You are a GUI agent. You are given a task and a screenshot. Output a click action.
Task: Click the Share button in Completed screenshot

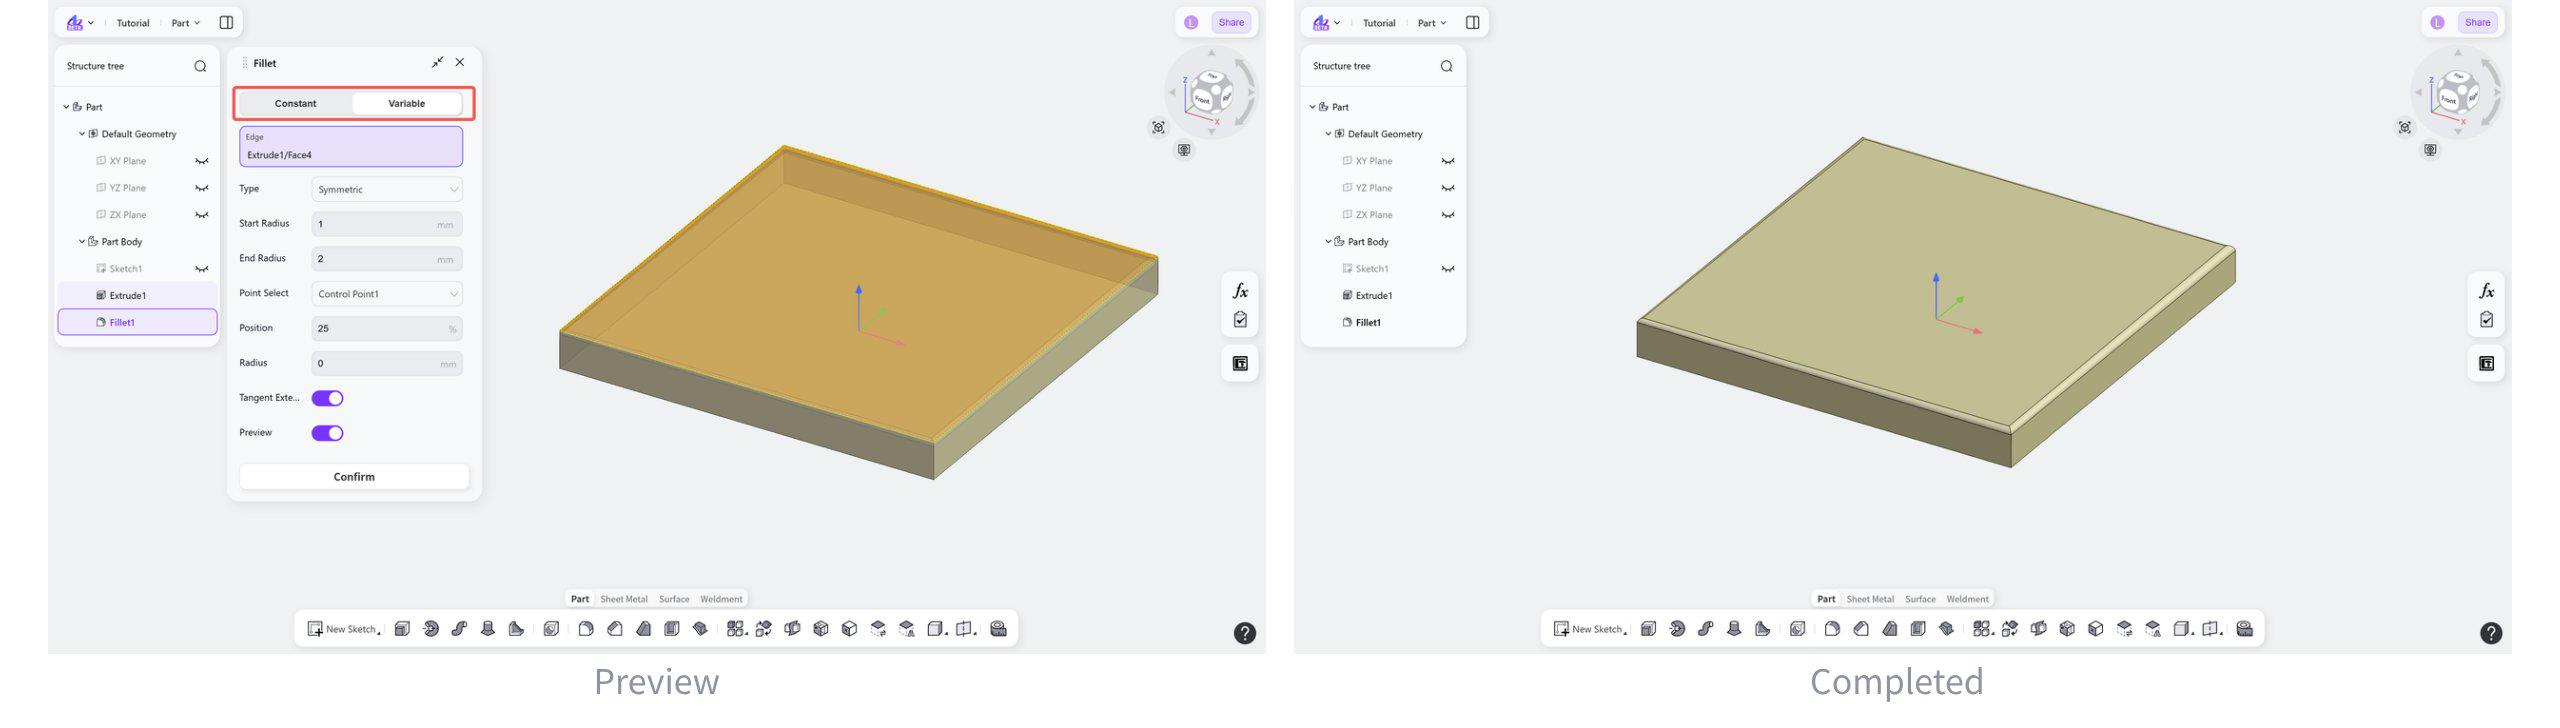click(x=2477, y=22)
